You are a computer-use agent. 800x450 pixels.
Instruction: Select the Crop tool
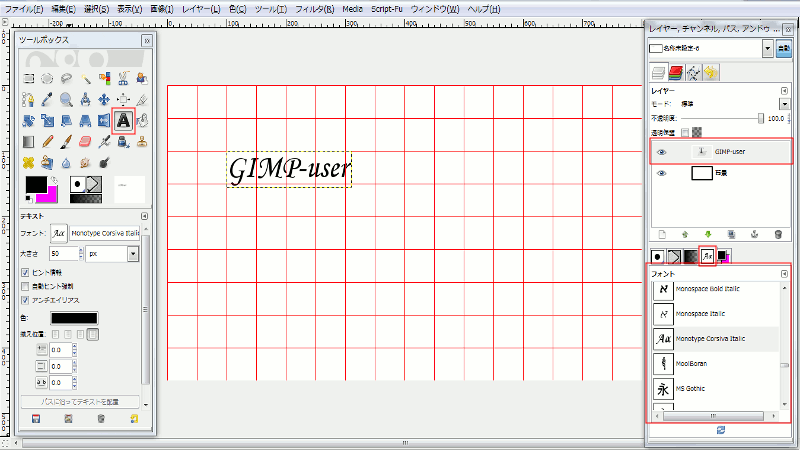tap(142, 99)
